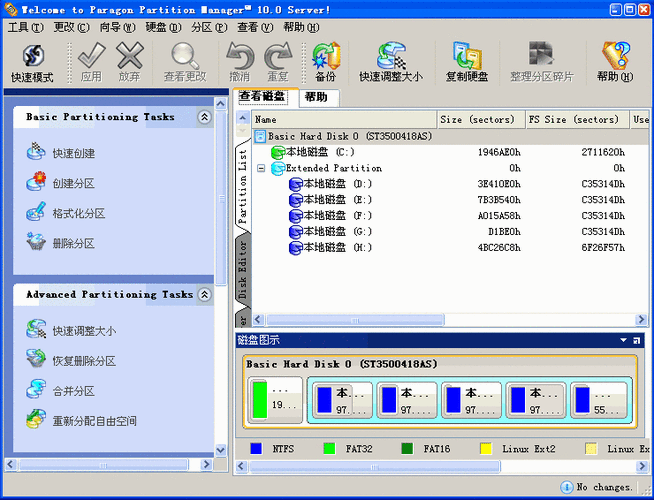Open the 向导(W) menu
This screenshot has width=654, height=500.
[117, 28]
